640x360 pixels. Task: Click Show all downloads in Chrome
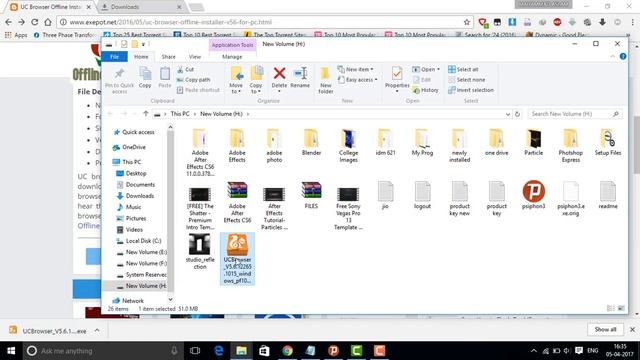[x=605, y=329]
